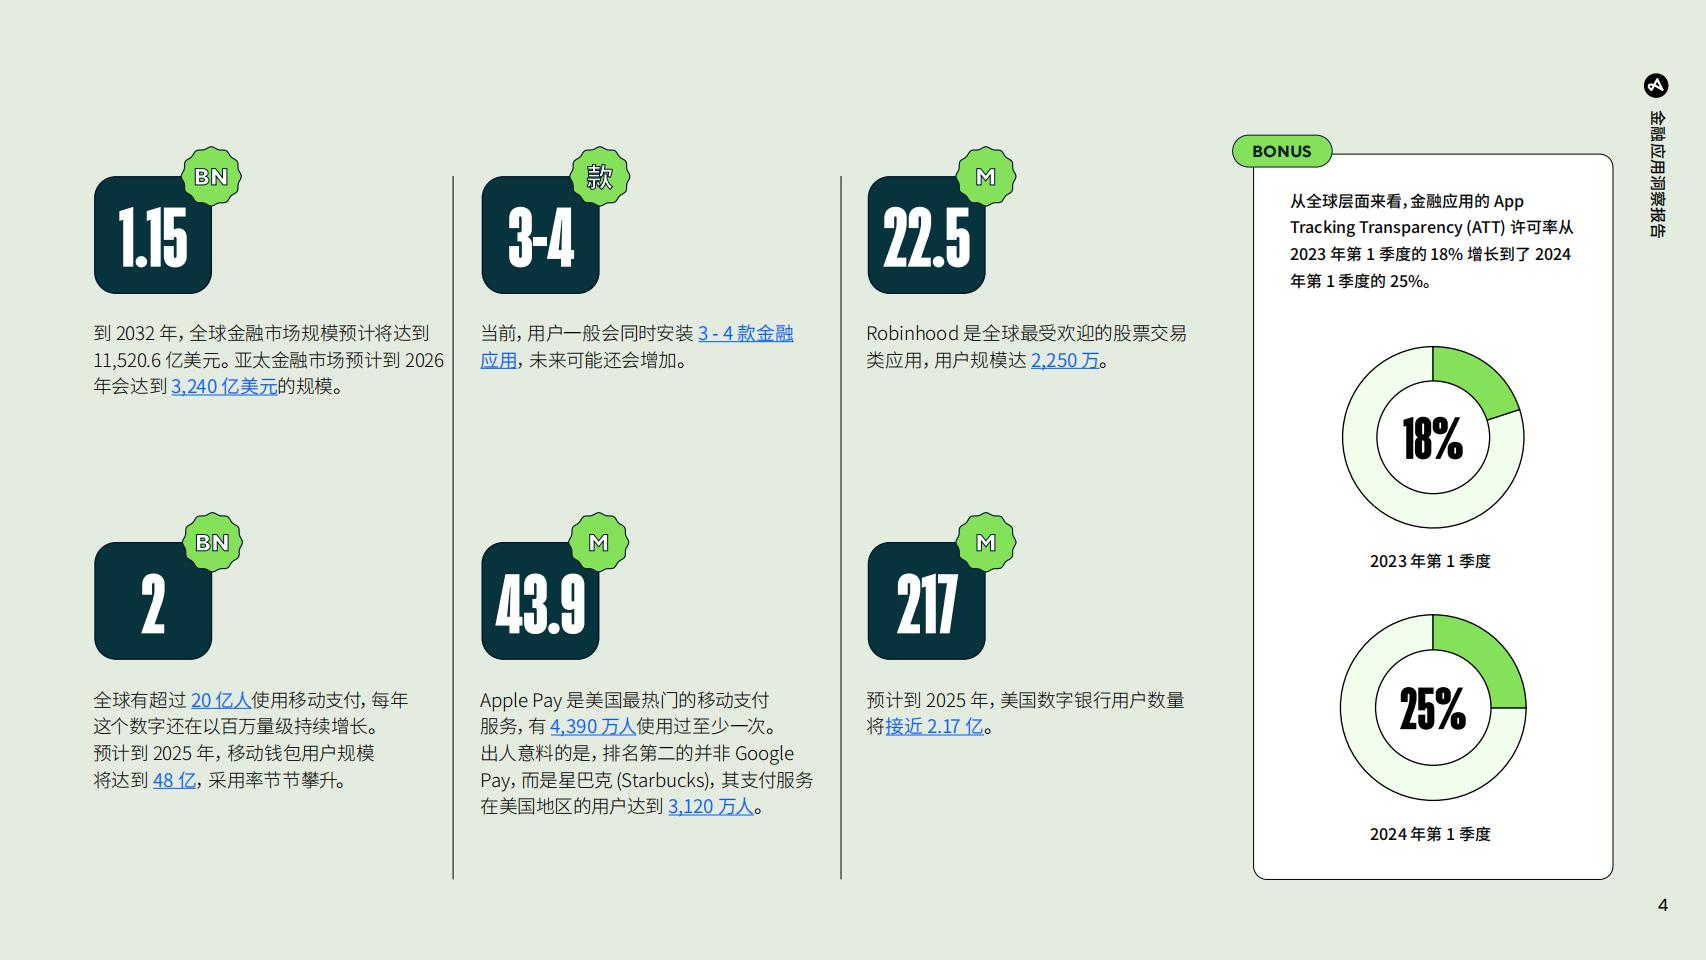Open the 20 亿人 link
Screen dimensions: 1706x960
tap(221, 700)
